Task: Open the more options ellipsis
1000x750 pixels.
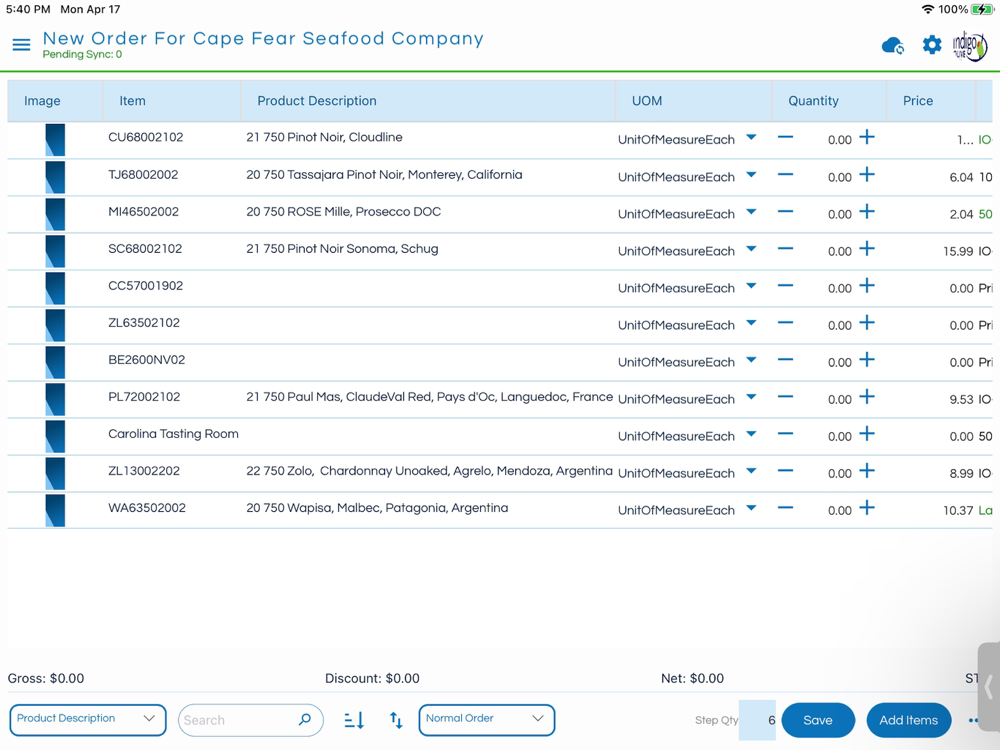Action: coord(973,720)
